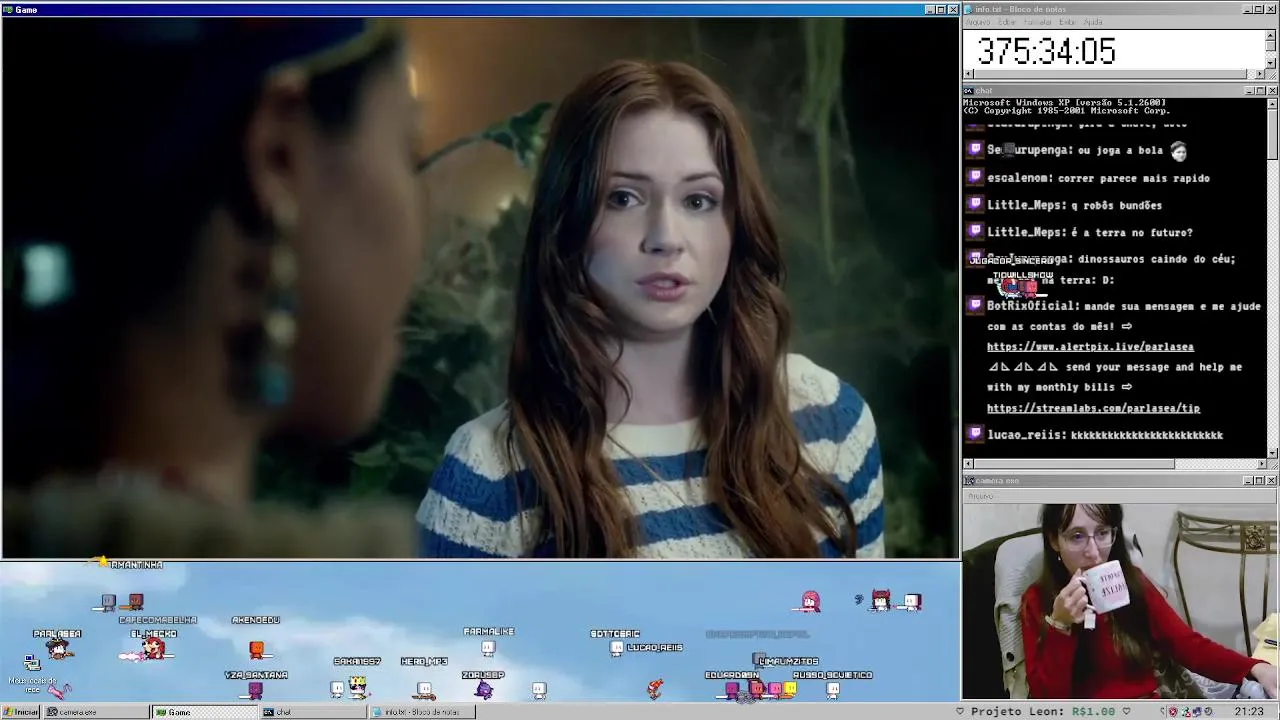Open the Exibir menu in Notepad

tap(1067, 22)
